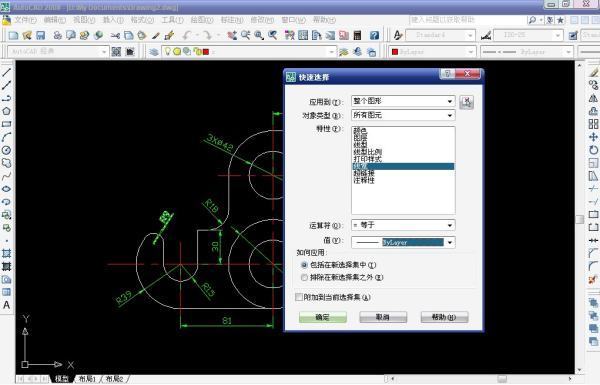Select the Move modify tool
600x385 pixels.
[x=593, y=137]
